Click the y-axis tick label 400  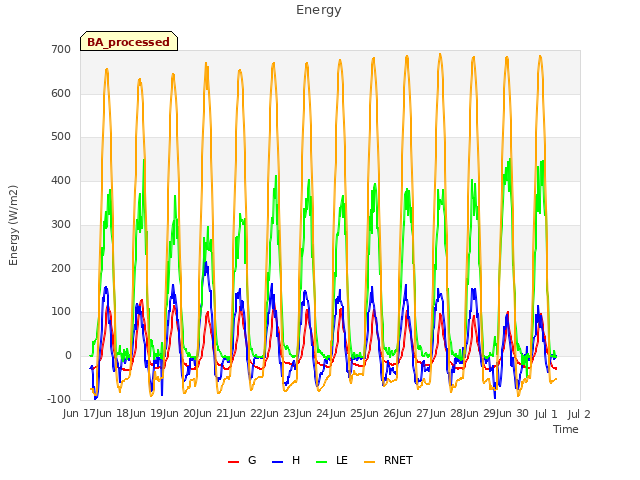point(61,180)
